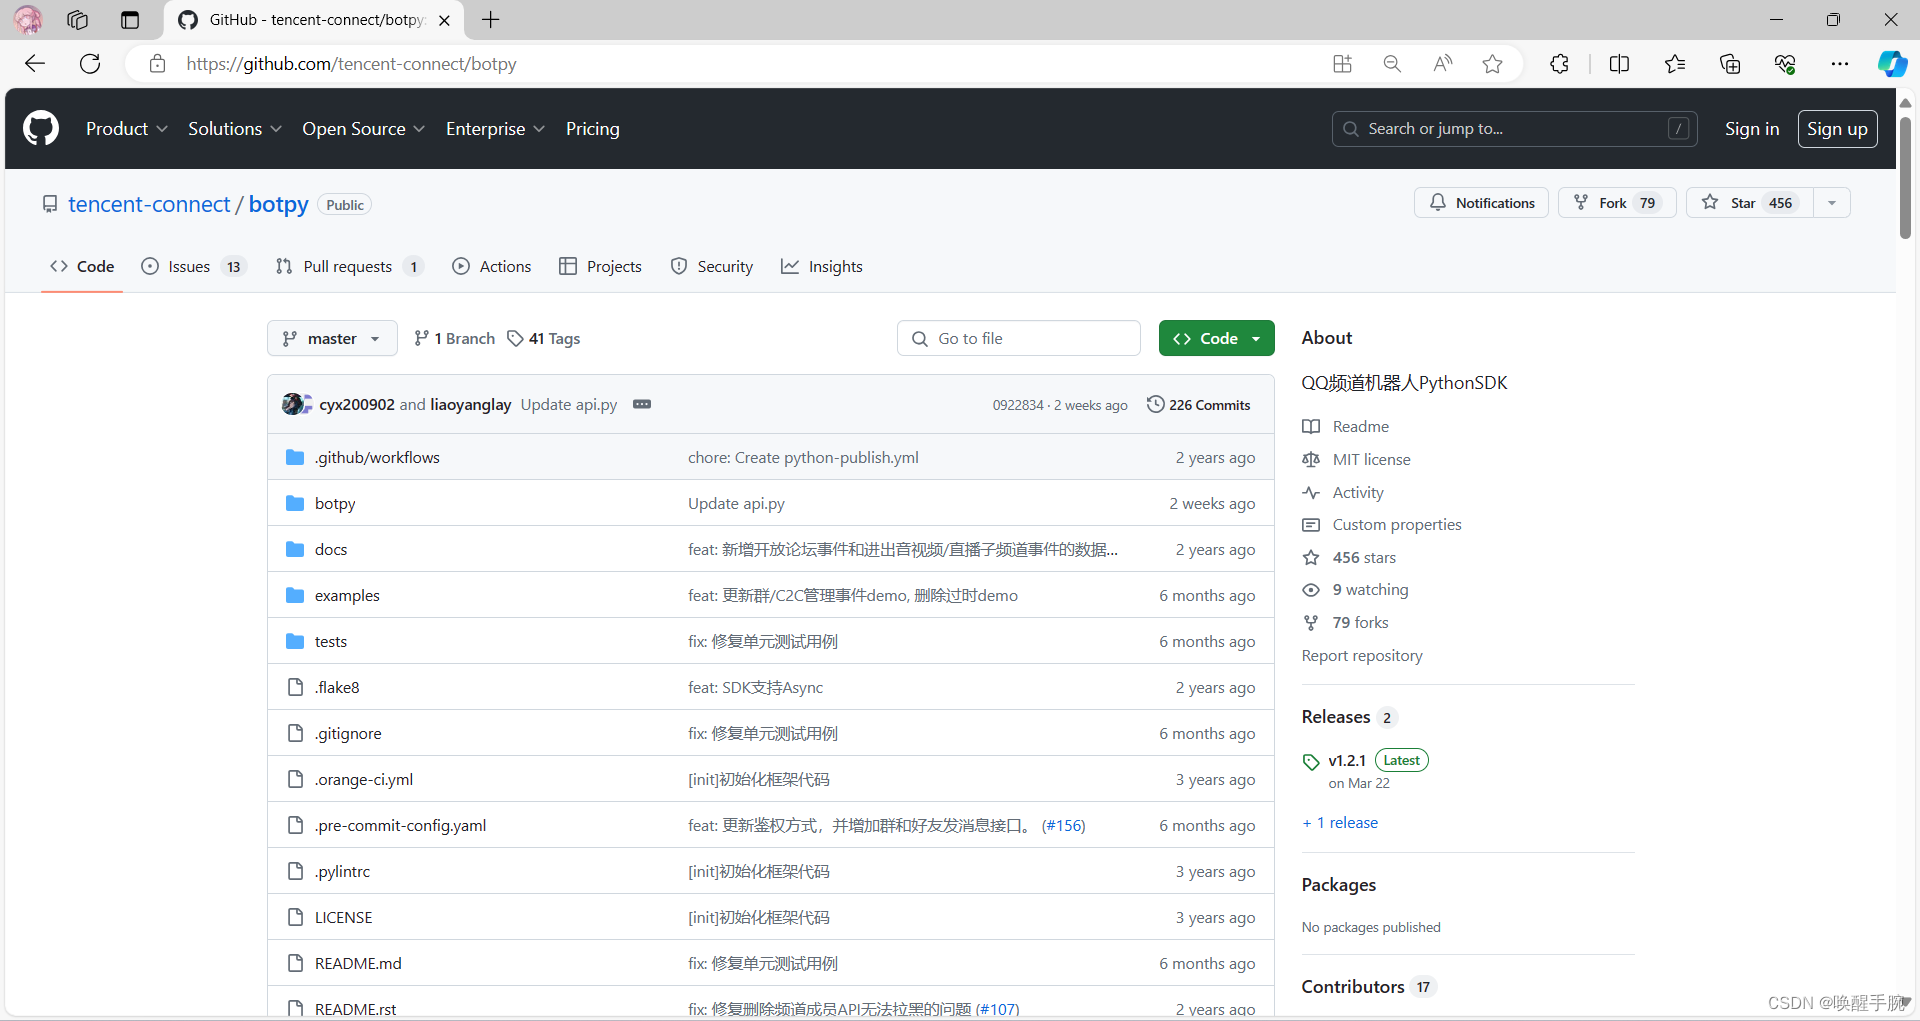Open Custom properties link
The image size is (1920, 1021).
1397,524
